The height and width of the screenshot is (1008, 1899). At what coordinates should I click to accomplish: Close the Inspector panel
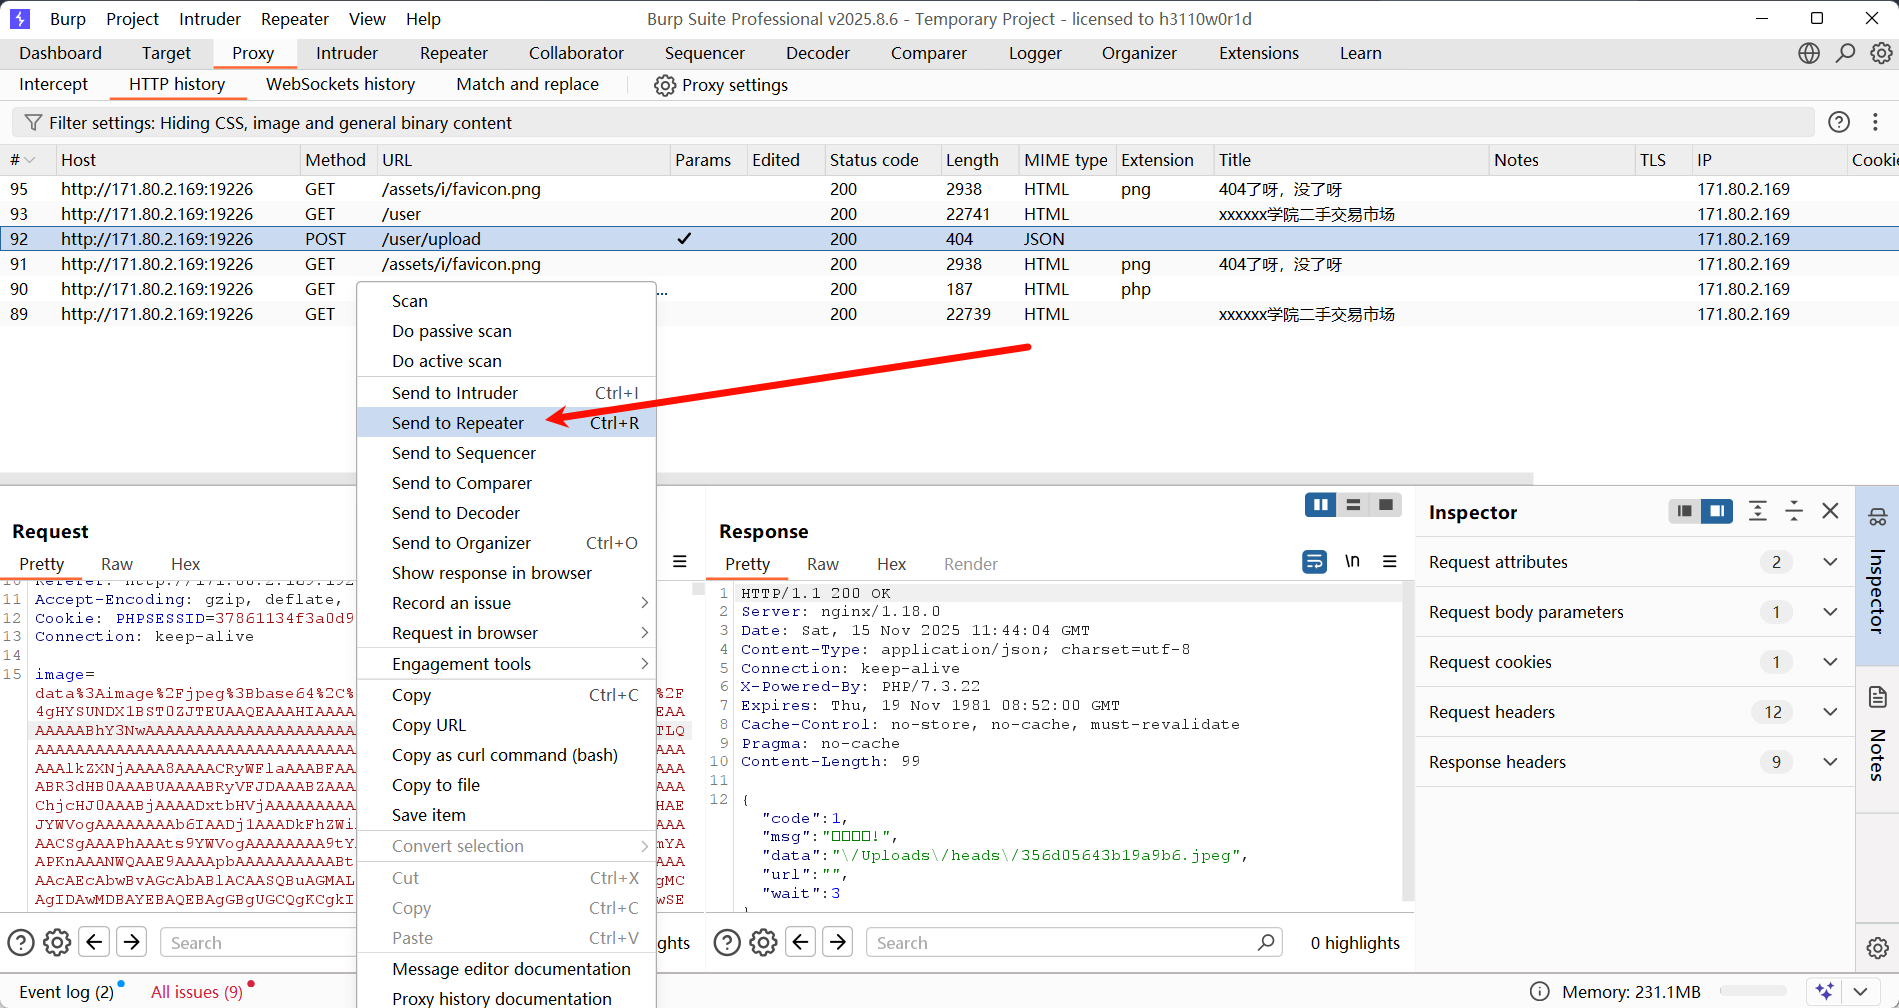tap(1831, 511)
